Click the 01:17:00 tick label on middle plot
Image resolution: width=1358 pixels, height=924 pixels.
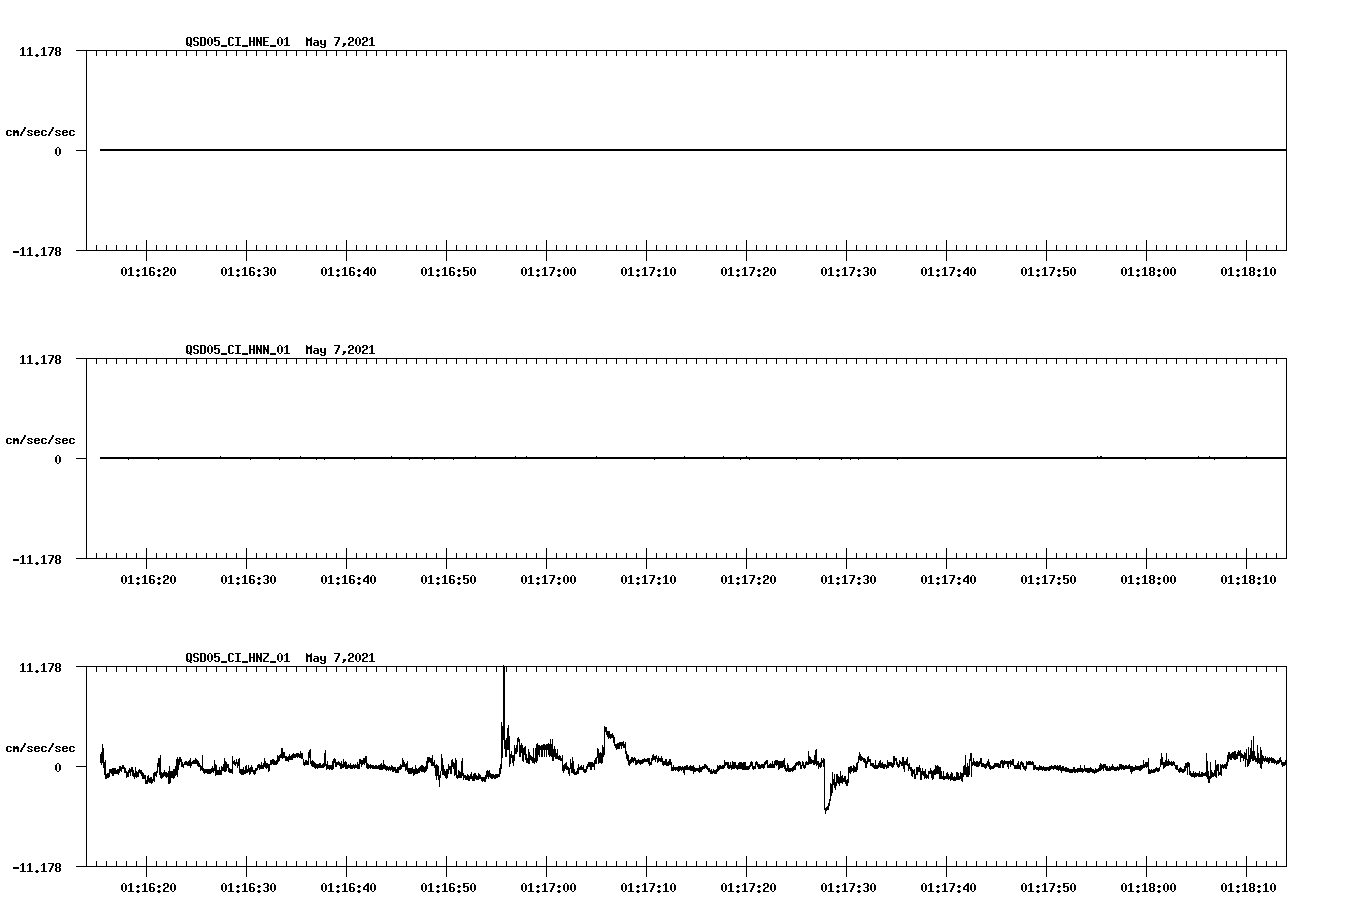(x=548, y=577)
